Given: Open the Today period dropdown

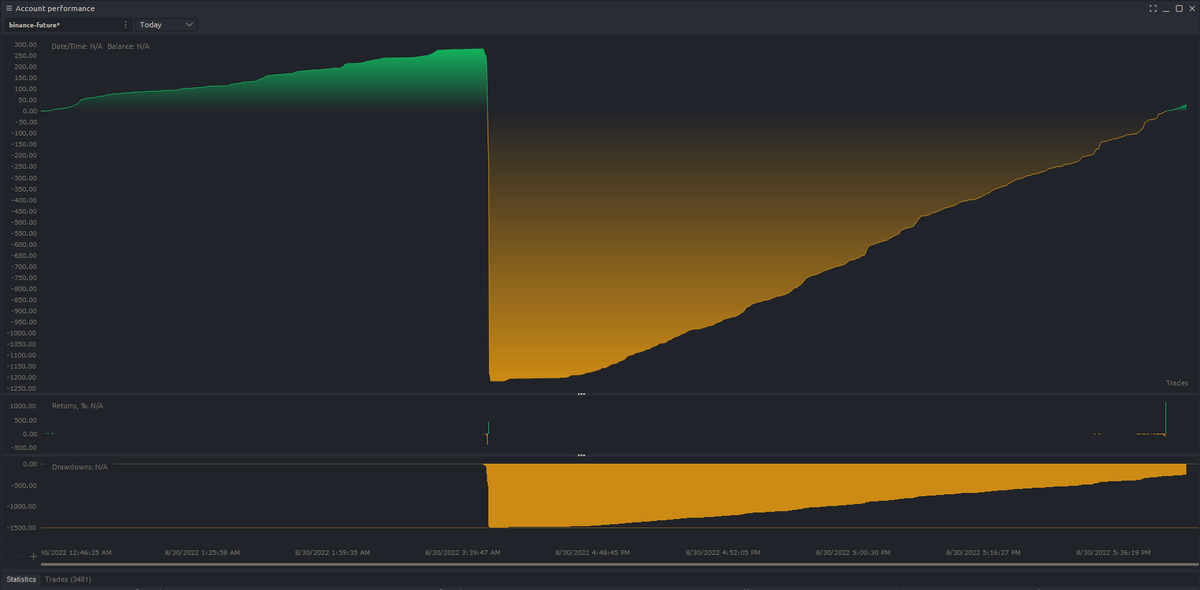Looking at the screenshot, I should click(x=166, y=24).
